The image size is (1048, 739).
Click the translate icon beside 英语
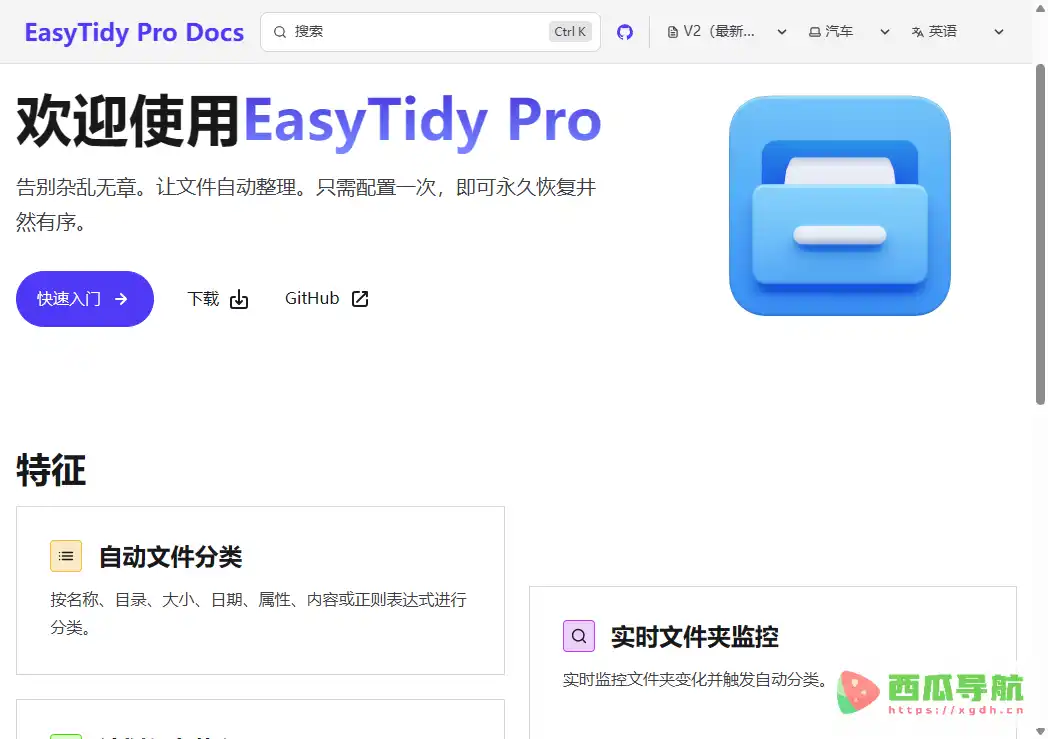coord(918,32)
